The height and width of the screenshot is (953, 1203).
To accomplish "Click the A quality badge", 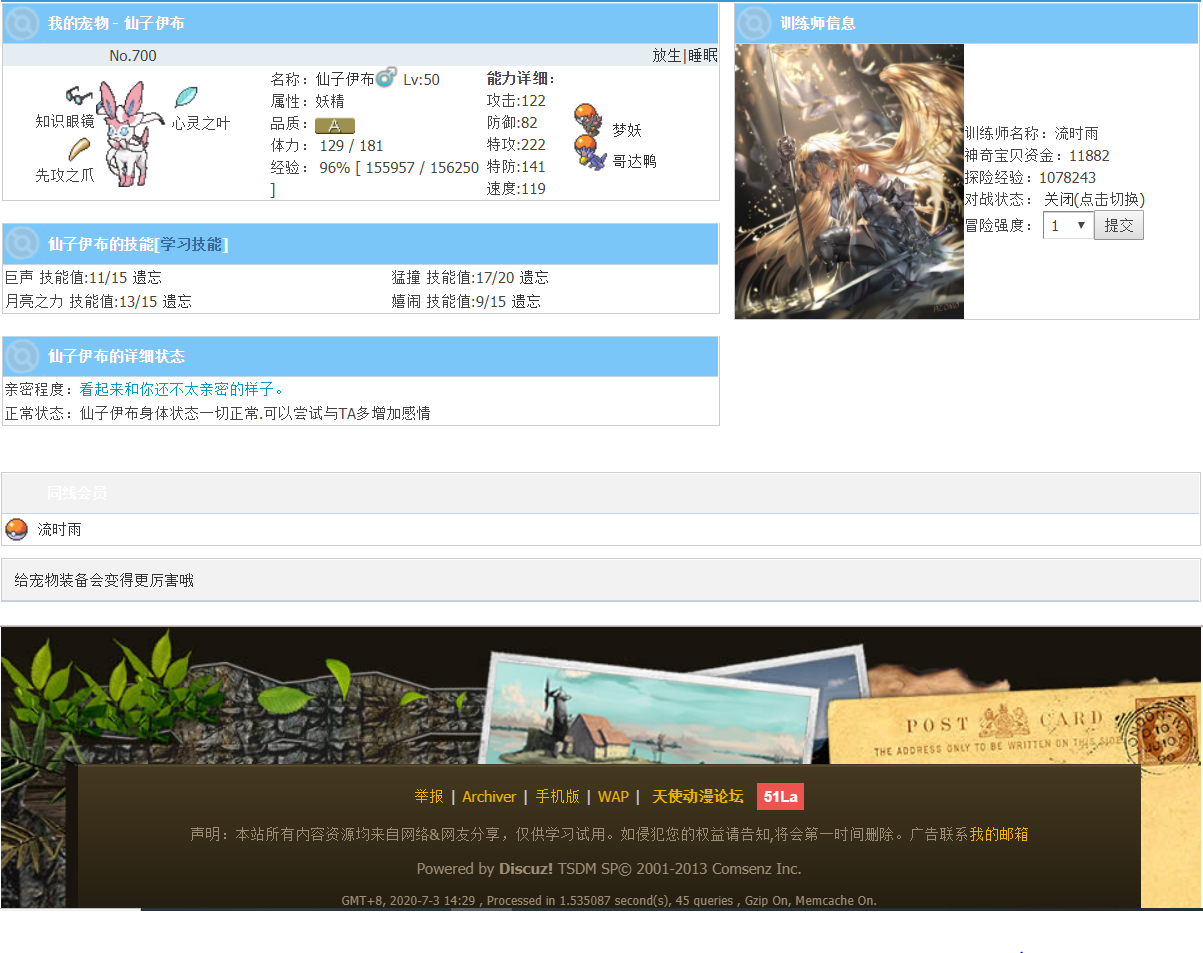I will (335, 125).
